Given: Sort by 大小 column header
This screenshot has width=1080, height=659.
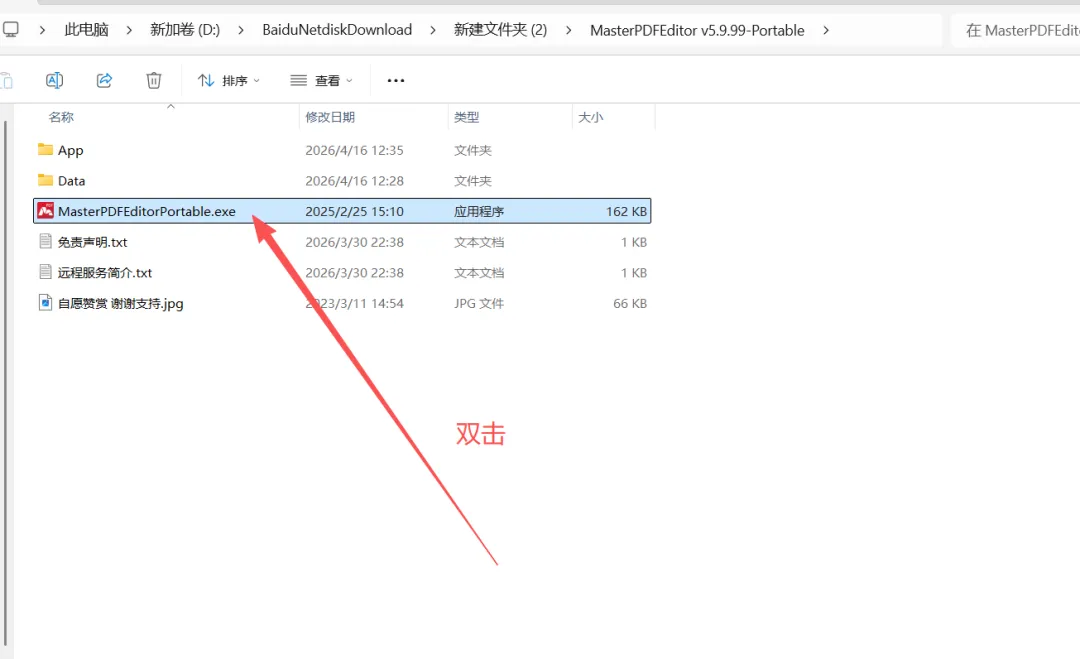Looking at the screenshot, I should point(590,117).
